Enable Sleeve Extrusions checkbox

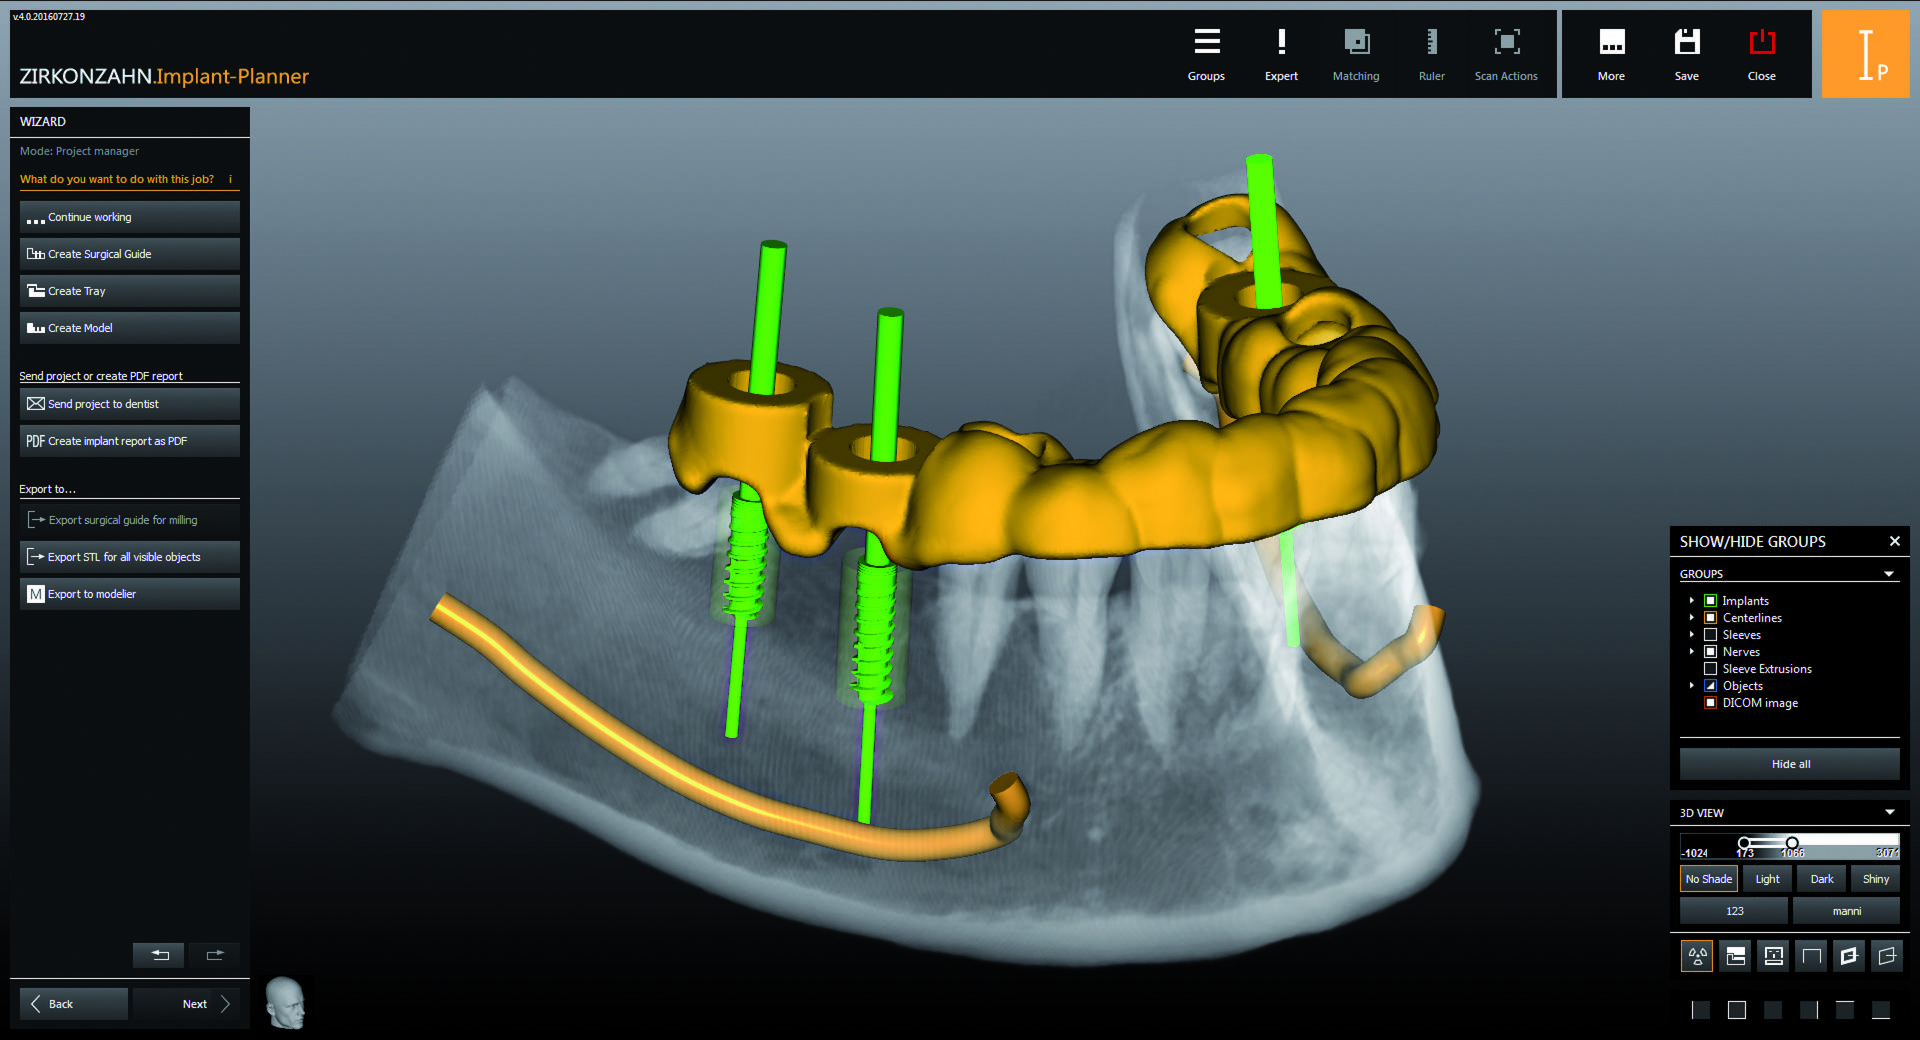pos(1710,669)
